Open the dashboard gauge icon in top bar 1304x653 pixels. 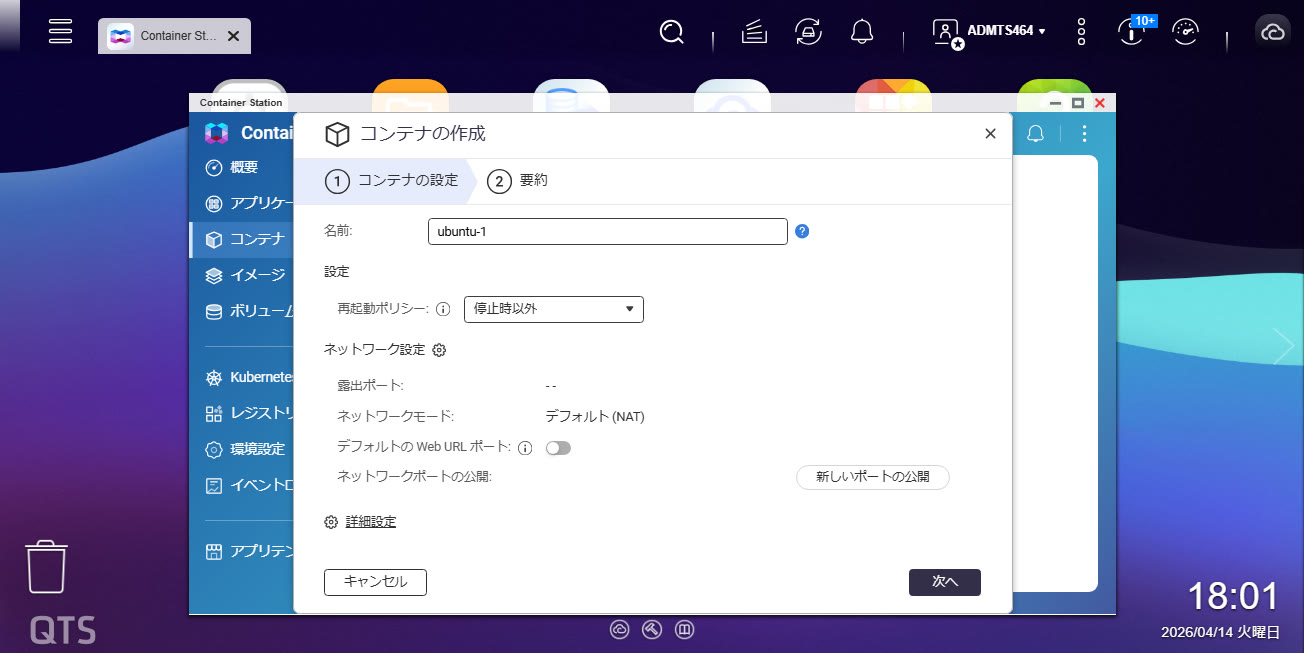click(x=1186, y=33)
